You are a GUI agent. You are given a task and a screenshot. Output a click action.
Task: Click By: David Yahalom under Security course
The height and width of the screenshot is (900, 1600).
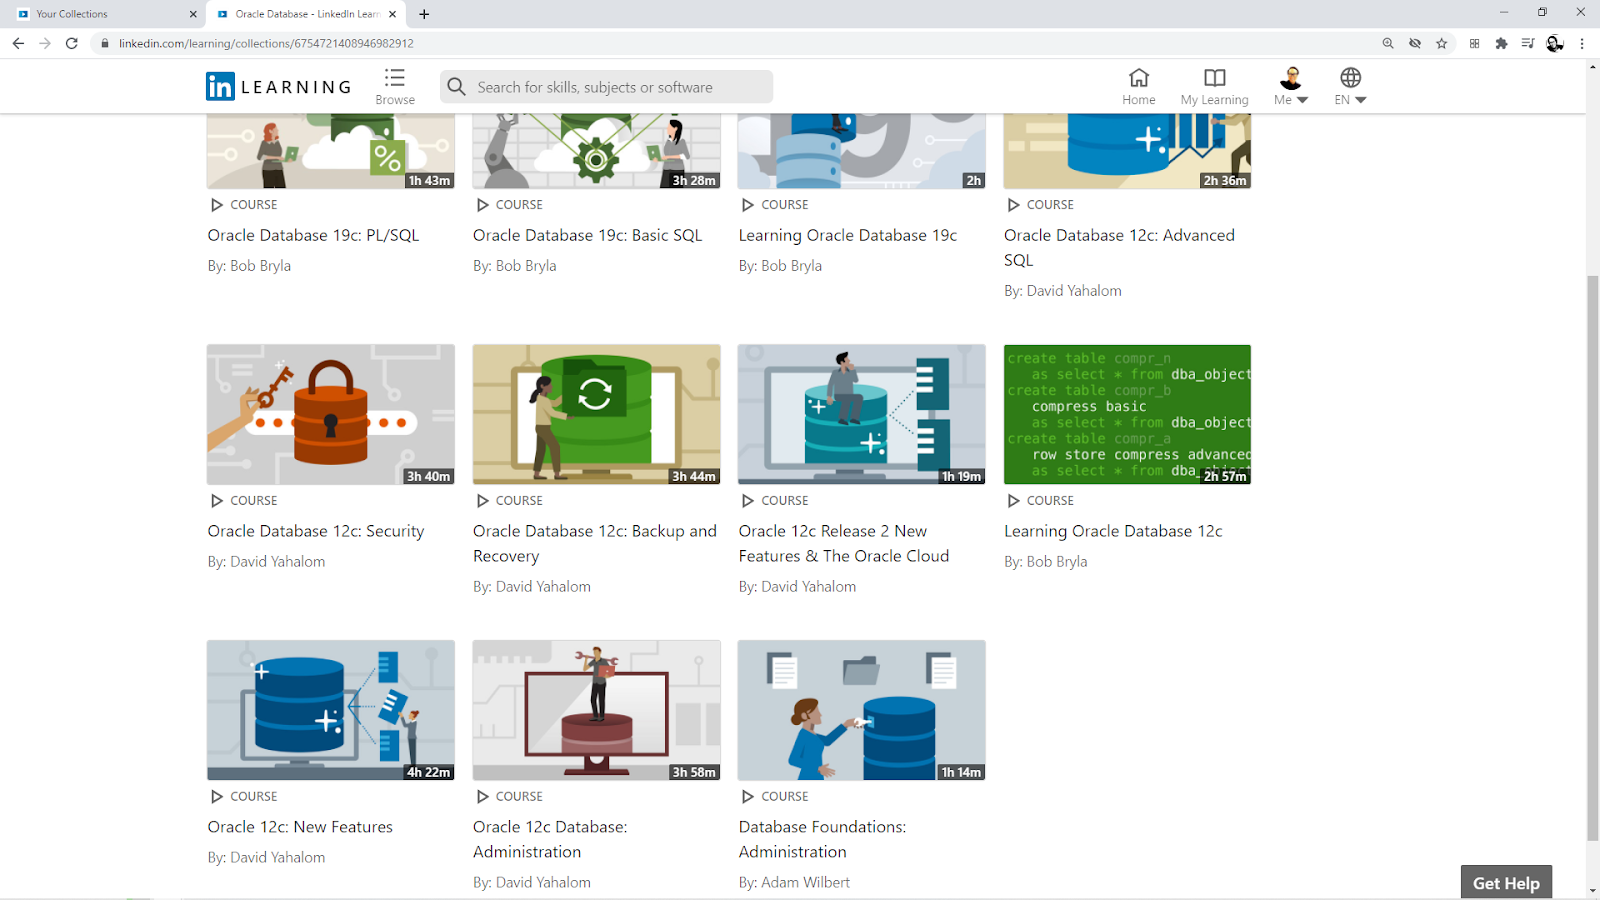point(266,562)
